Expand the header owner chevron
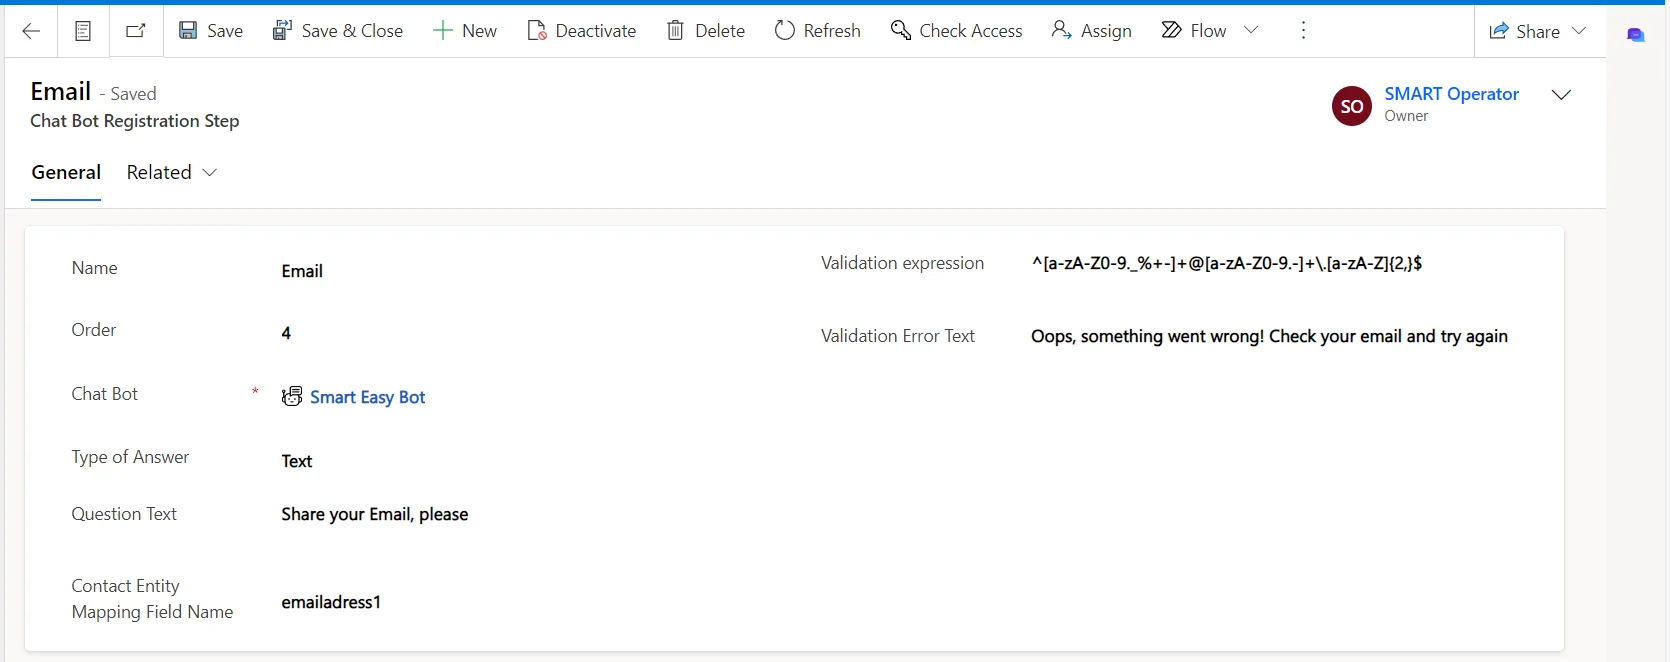 [x=1561, y=95]
